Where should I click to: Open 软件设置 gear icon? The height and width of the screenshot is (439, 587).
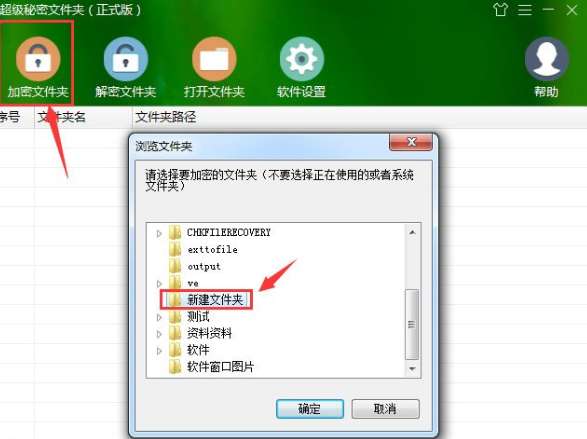302,59
